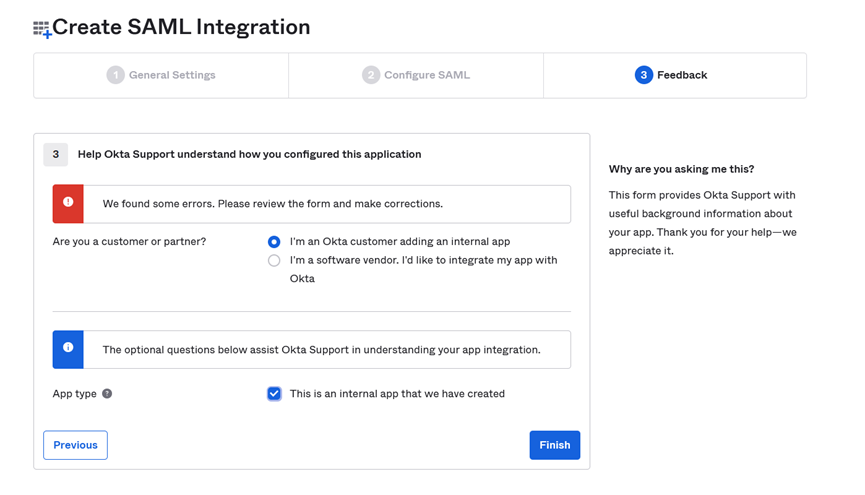
Task: Click the 'Why are you asking me this?' heading
Action: click(681, 169)
